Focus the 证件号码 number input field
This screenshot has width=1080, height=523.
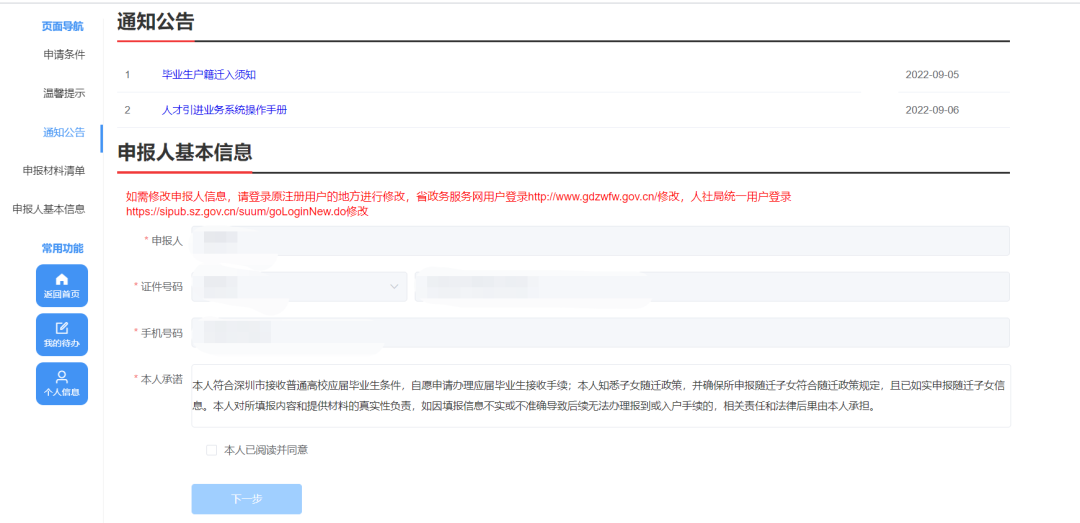712,287
